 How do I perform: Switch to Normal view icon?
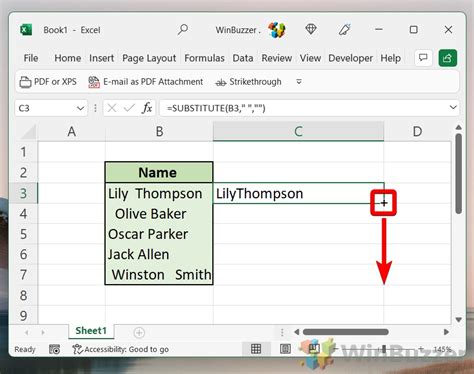[x=256, y=349]
